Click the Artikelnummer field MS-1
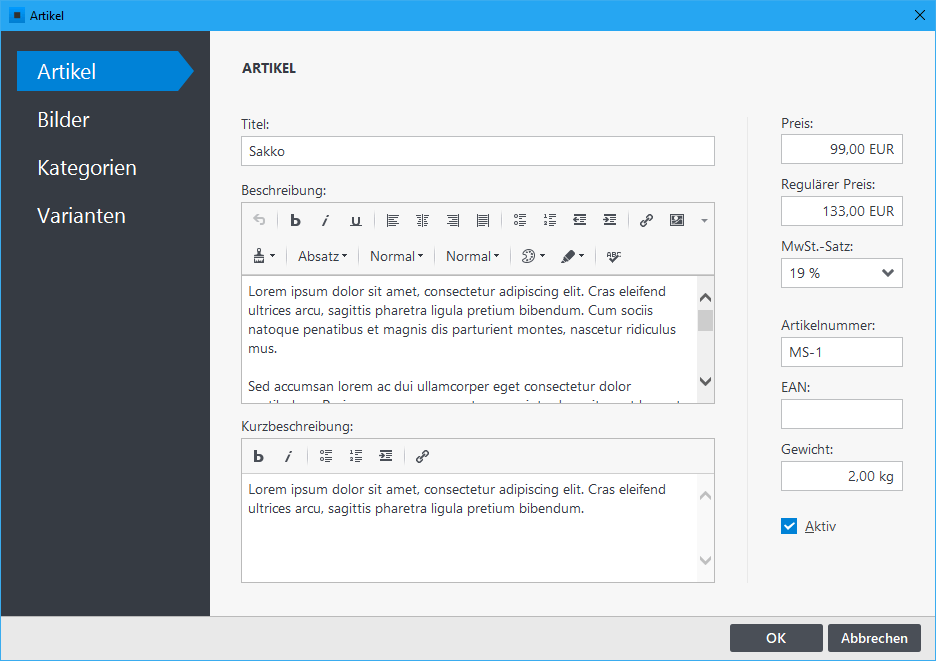 point(842,352)
